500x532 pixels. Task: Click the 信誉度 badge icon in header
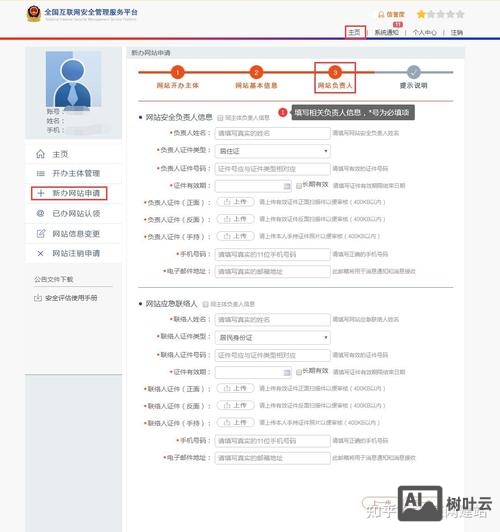[381, 15]
